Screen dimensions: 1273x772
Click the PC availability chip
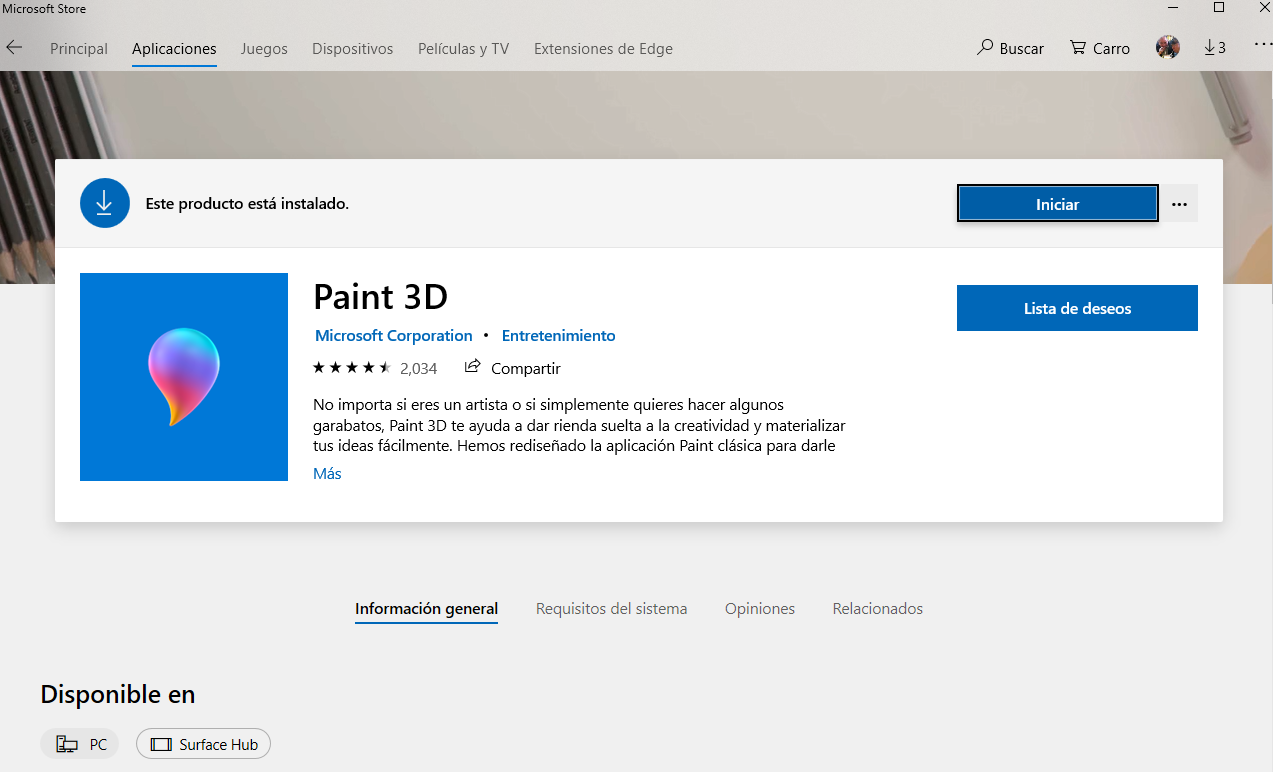[x=80, y=744]
